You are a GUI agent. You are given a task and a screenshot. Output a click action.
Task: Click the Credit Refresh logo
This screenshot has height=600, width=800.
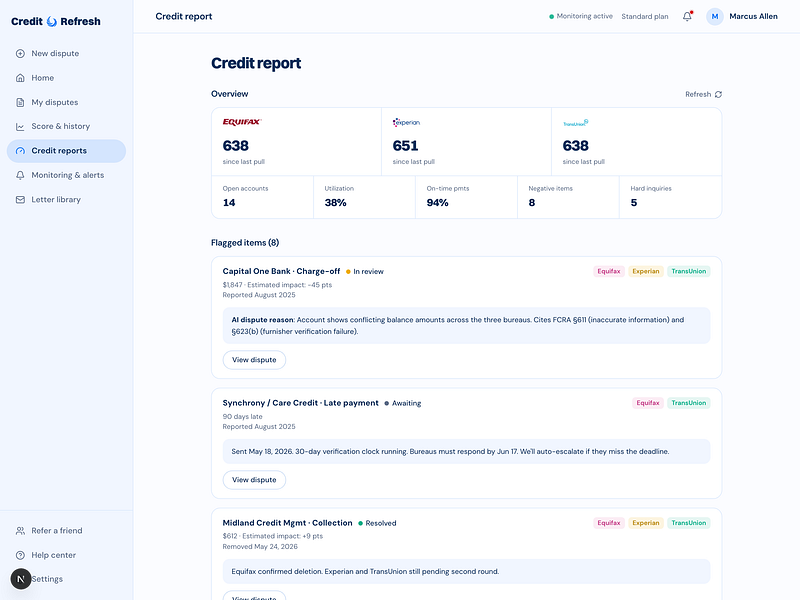coord(56,21)
